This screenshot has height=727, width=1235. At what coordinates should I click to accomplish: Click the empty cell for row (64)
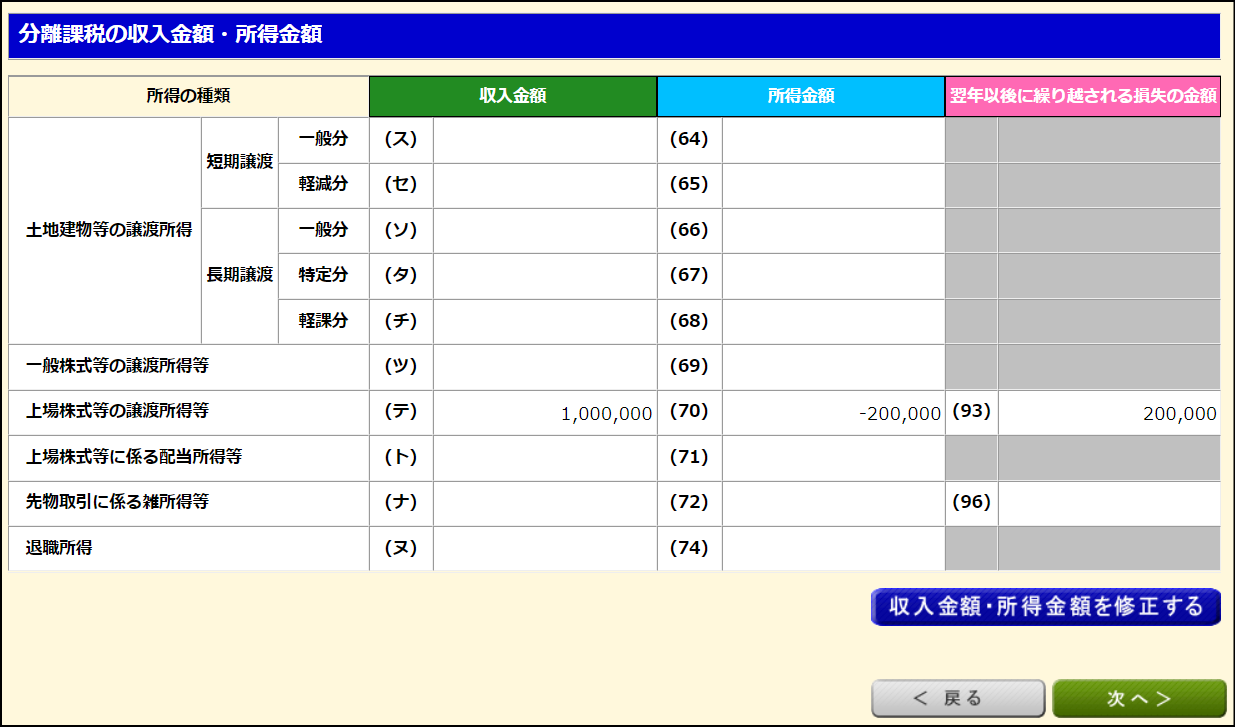point(833,140)
